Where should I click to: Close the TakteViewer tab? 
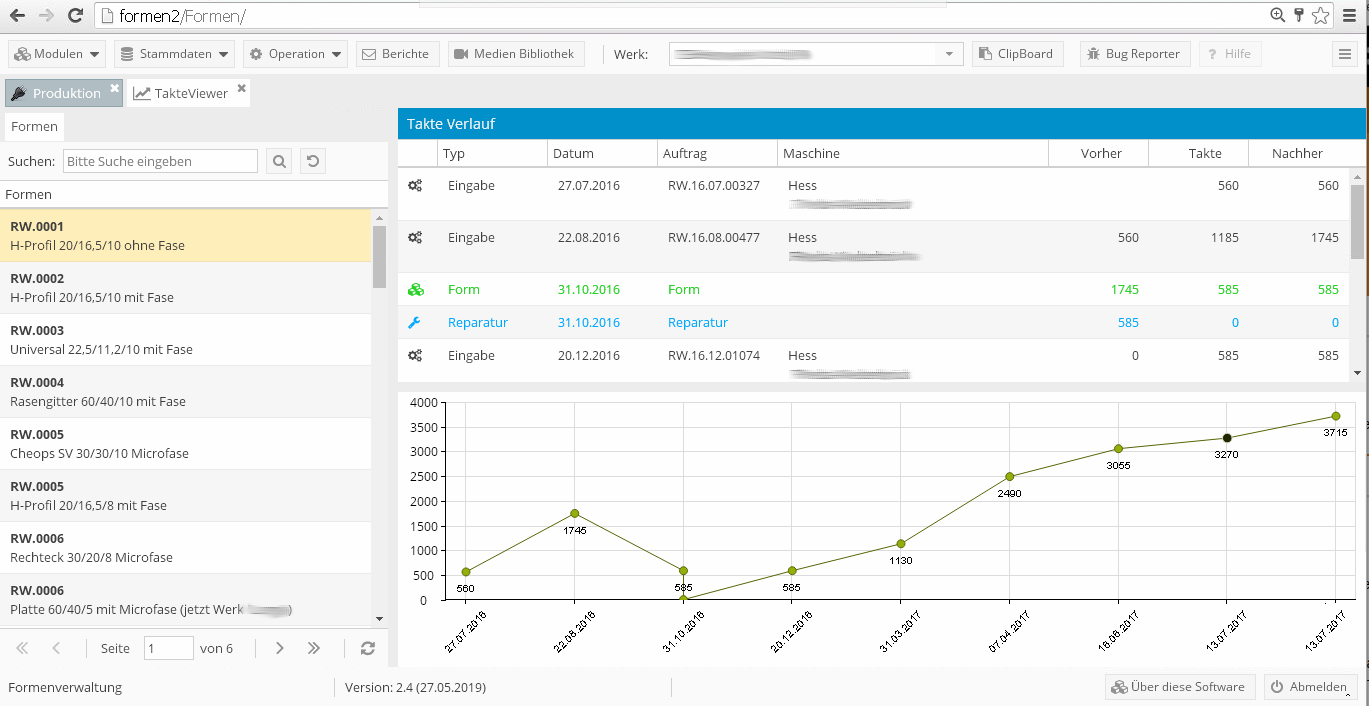coord(242,88)
